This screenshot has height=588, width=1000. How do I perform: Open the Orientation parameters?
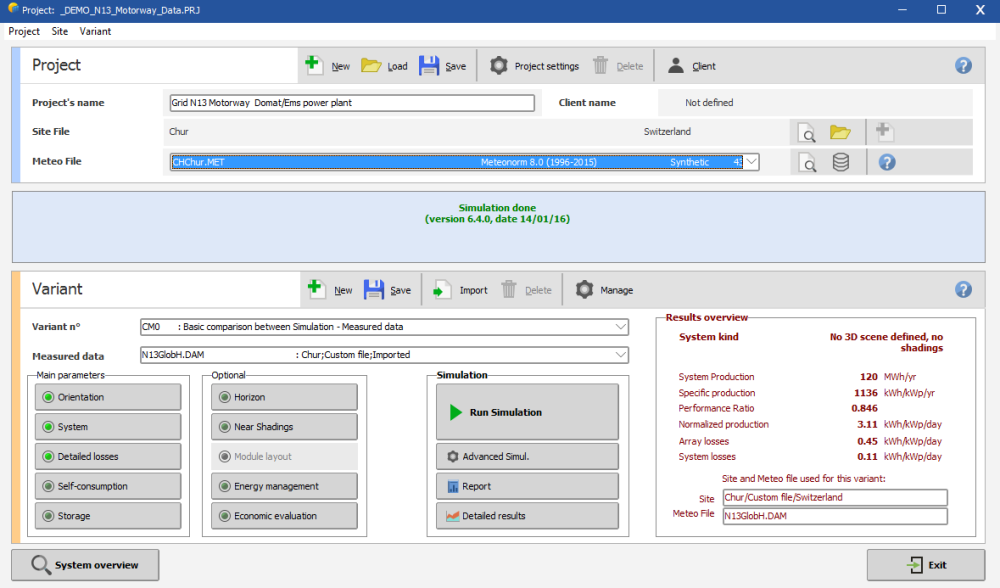pyautogui.click(x=108, y=397)
